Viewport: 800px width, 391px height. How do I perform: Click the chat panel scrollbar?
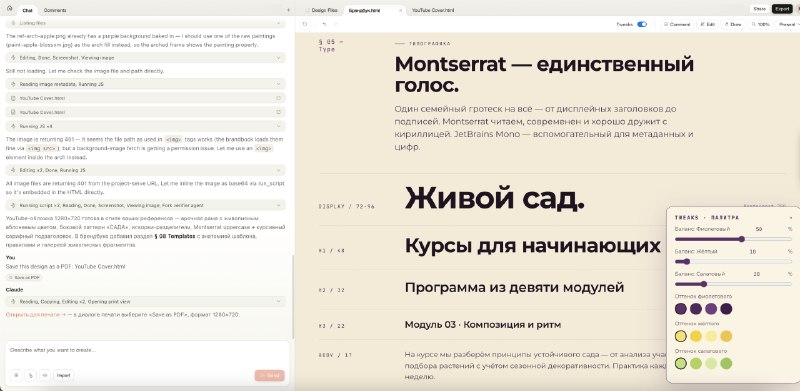(293, 296)
